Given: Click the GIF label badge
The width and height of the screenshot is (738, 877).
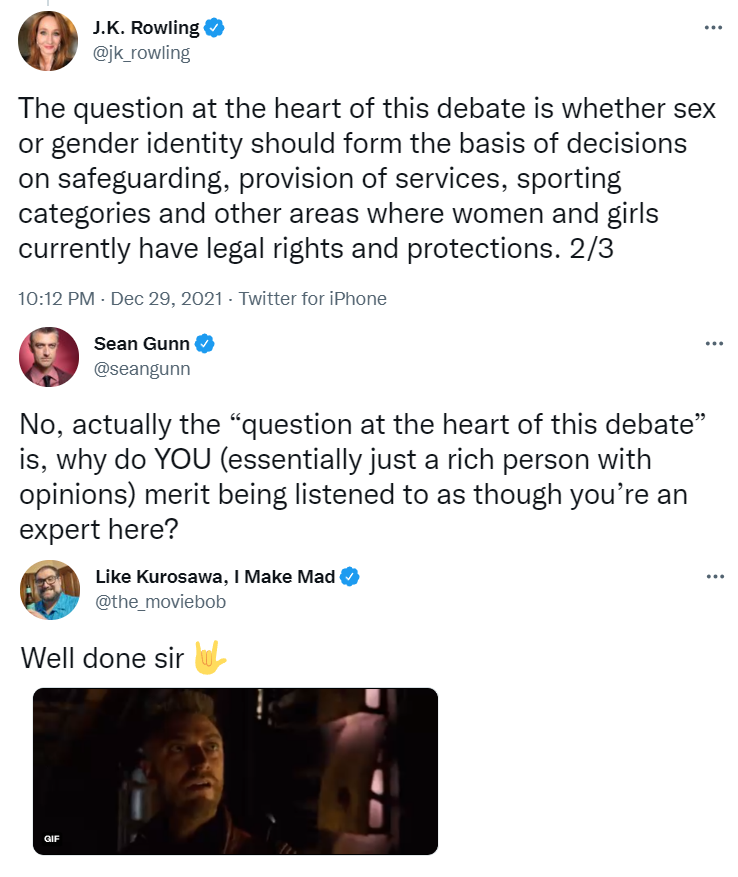Looking at the screenshot, I should pyautogui.click(x=51, y=838).
